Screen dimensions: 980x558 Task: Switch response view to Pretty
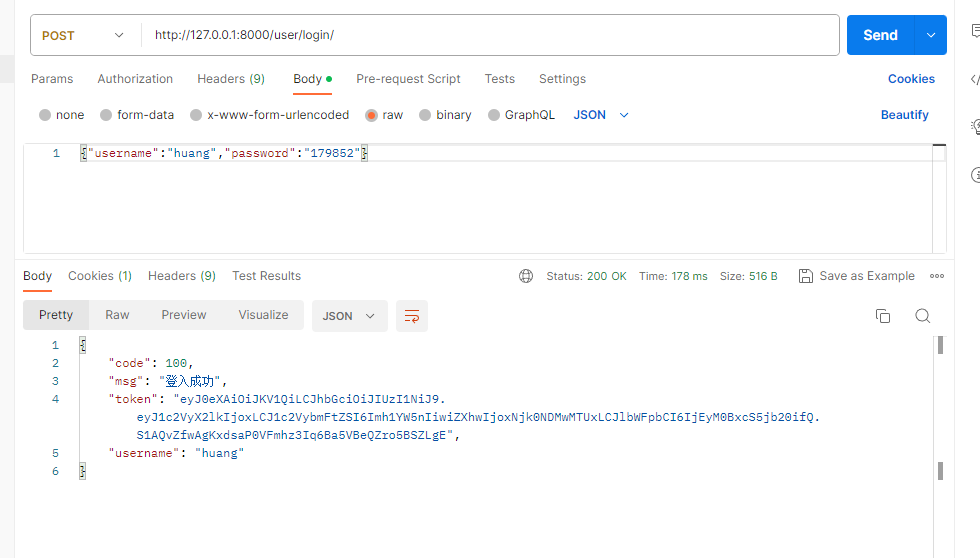tap(56, 315)
